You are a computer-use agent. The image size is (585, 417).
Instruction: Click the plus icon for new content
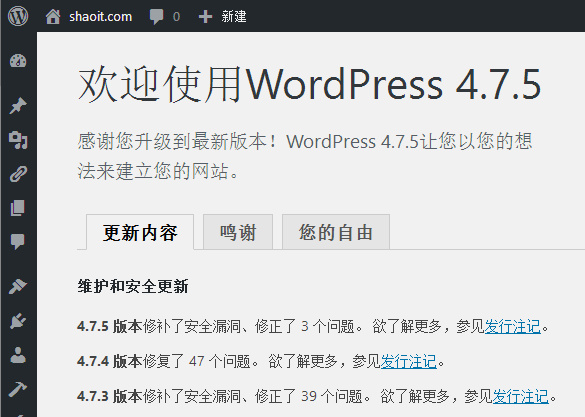(x=205, y=17)
